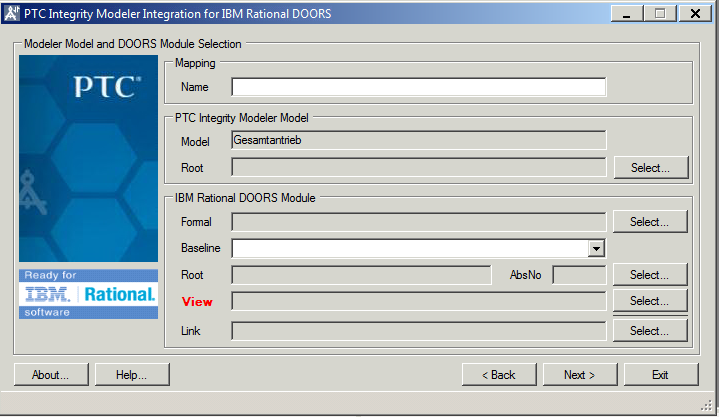Exit the integration wizard

pos(660,375)
